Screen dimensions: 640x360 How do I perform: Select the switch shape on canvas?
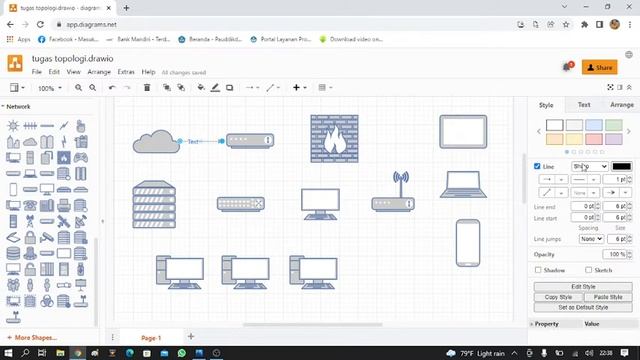241,204
